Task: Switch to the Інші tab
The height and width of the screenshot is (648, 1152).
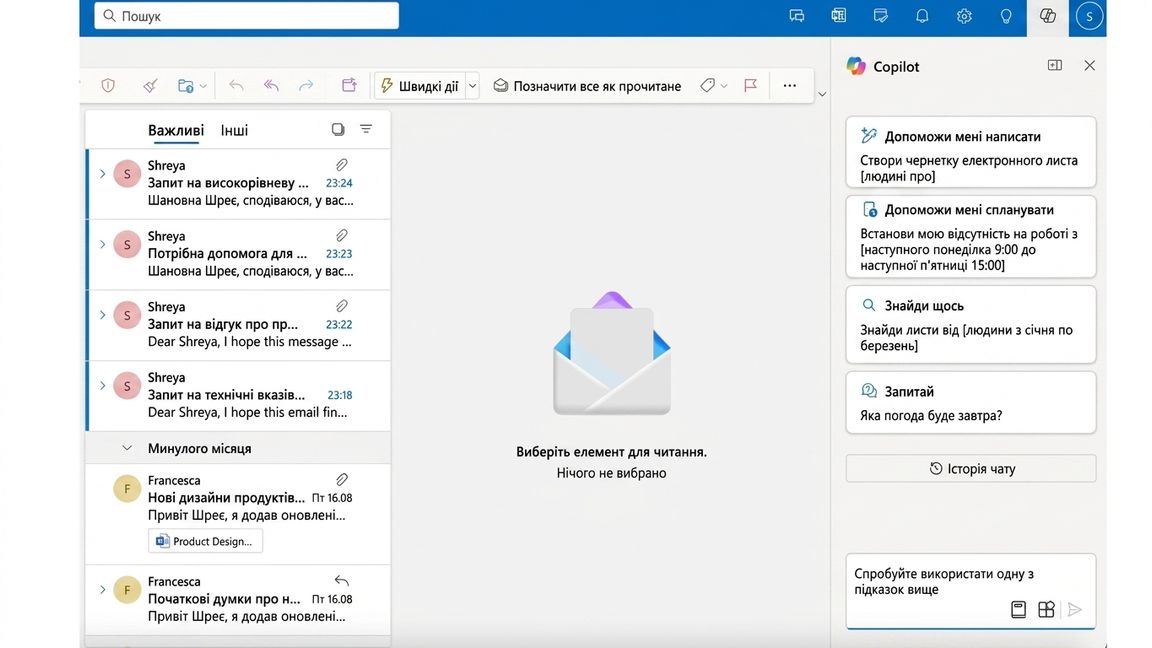Action: pyautogui.click(x=234, y=130)
